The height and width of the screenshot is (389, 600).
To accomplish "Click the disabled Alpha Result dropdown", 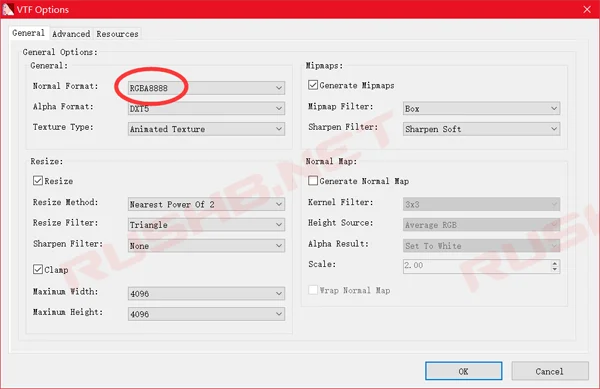I will (481, 246).
